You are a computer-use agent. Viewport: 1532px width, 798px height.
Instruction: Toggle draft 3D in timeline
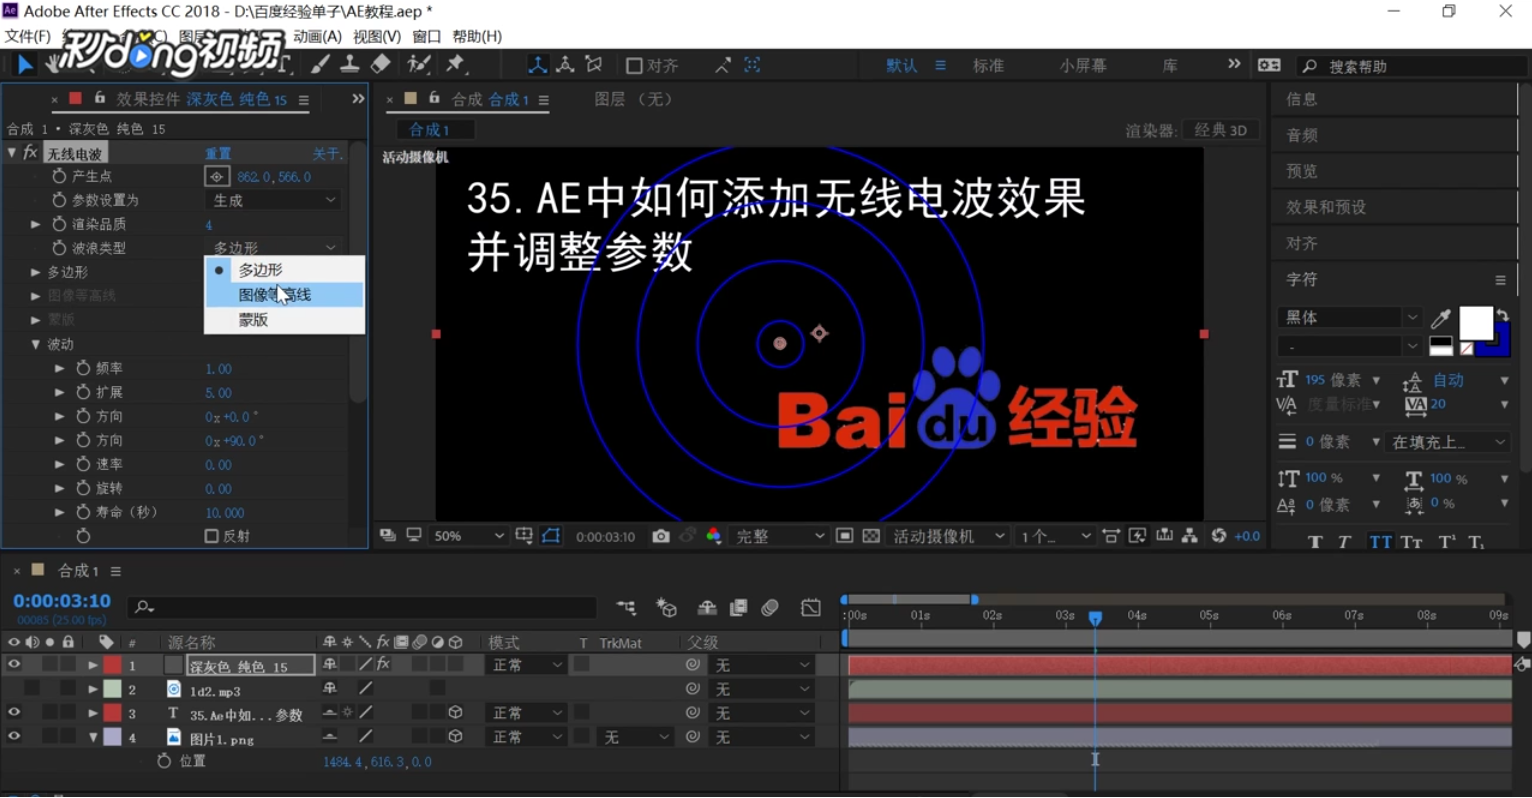(x=666, y=607)
